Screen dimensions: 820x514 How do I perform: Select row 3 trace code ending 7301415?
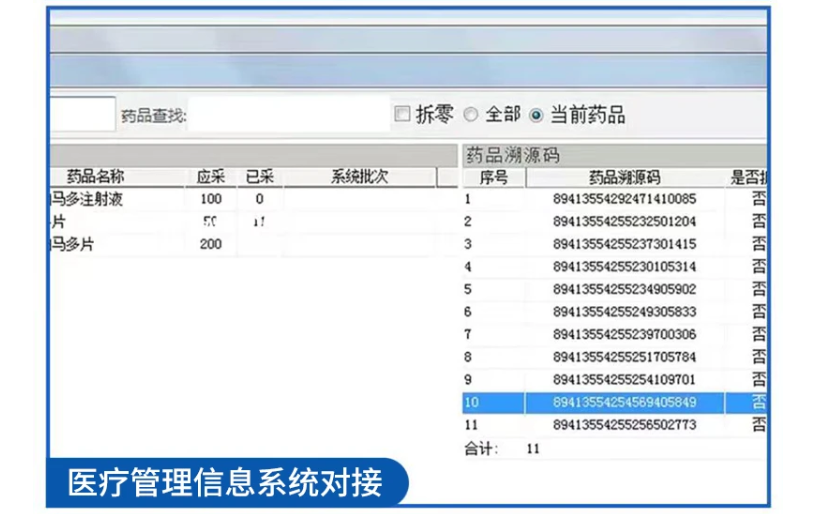[624, 244]
